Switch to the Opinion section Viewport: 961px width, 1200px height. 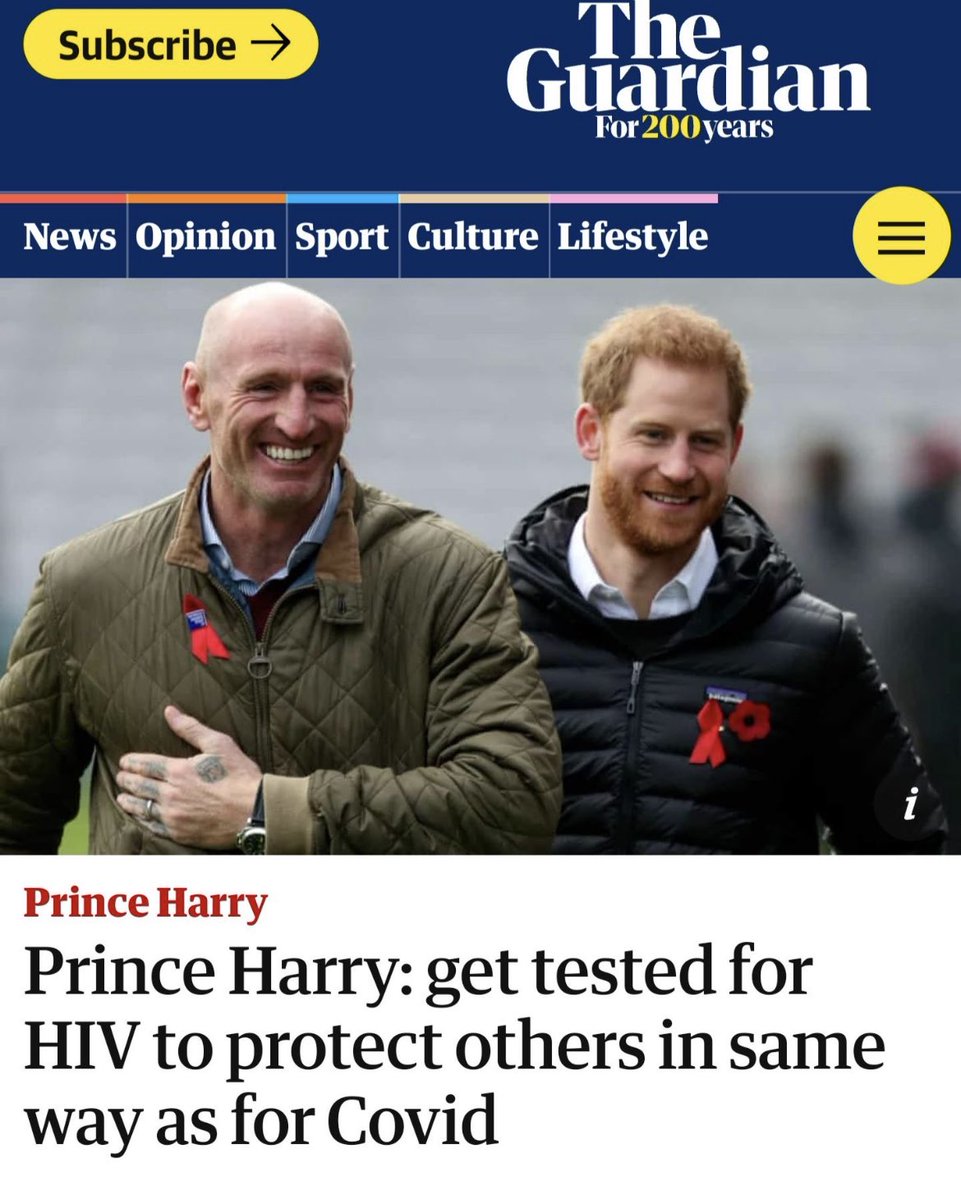(205, 237)
